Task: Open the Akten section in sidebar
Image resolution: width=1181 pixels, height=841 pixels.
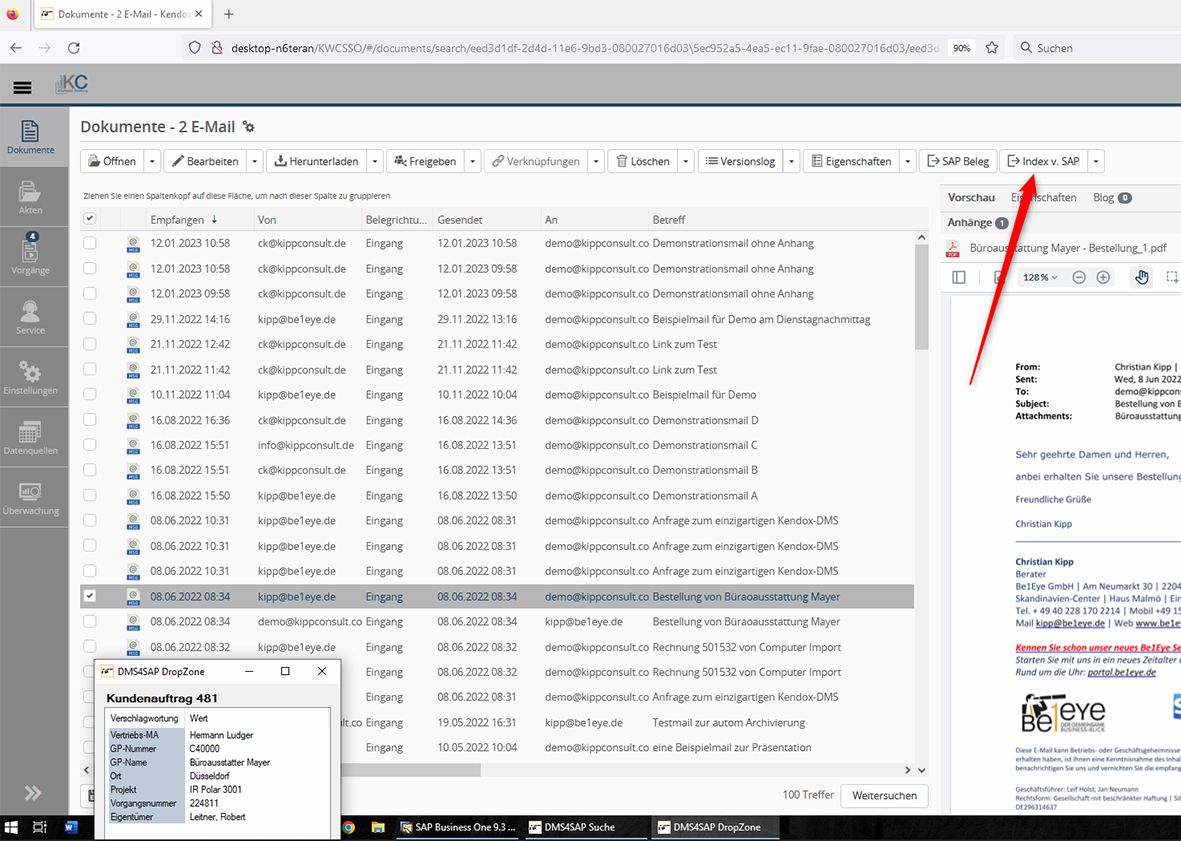Action: tap(30, 198)
